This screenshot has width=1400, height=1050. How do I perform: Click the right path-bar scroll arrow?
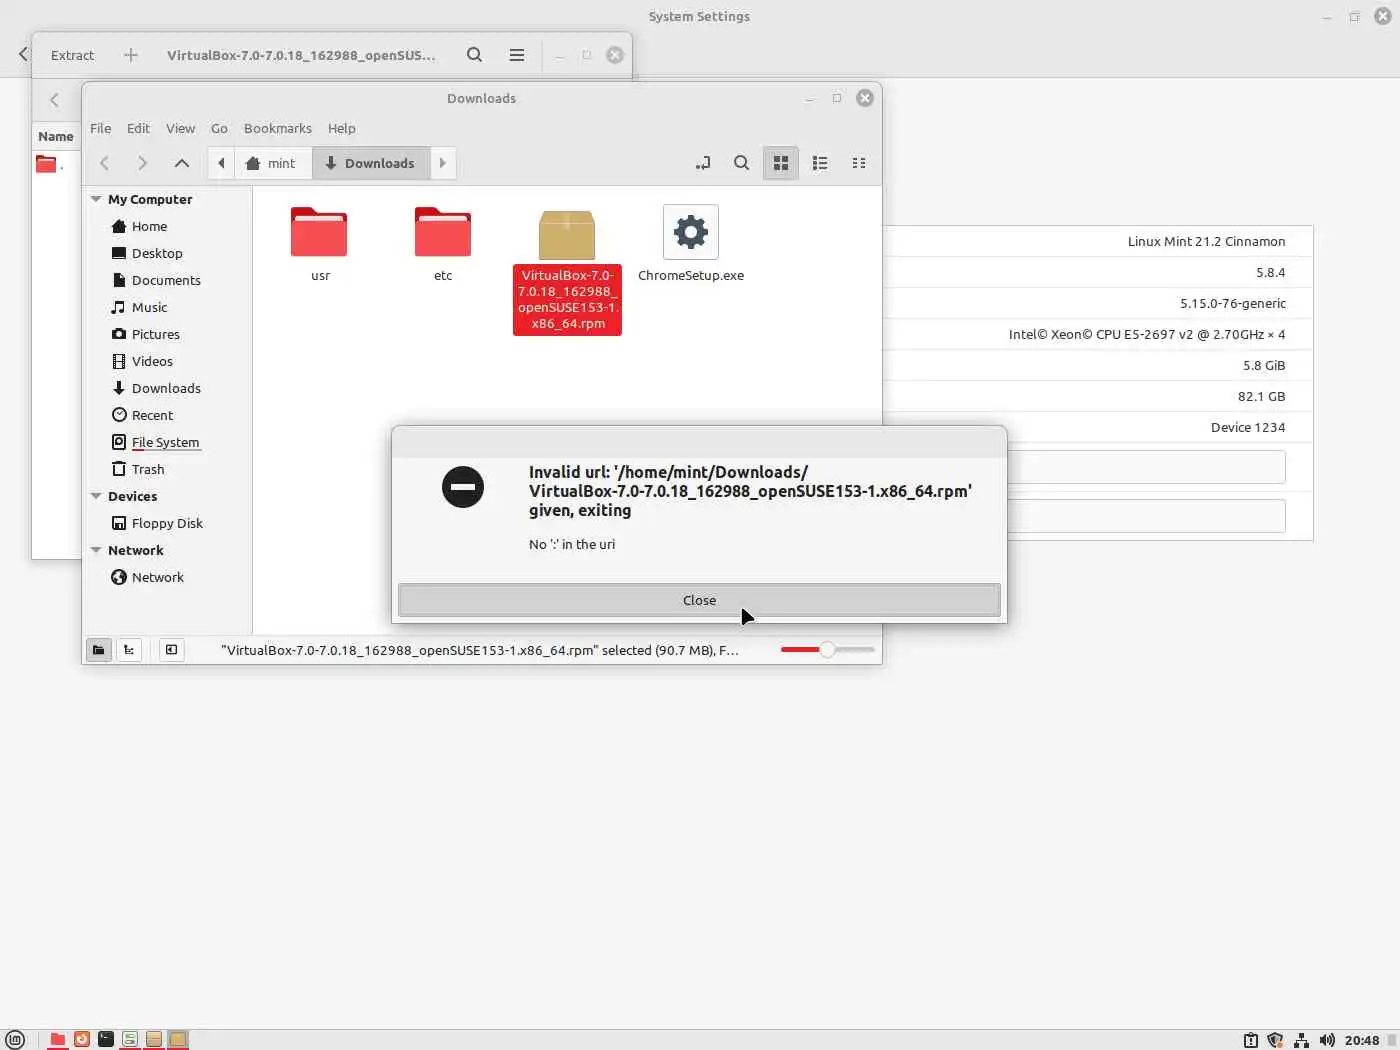[x=443, y=163]
